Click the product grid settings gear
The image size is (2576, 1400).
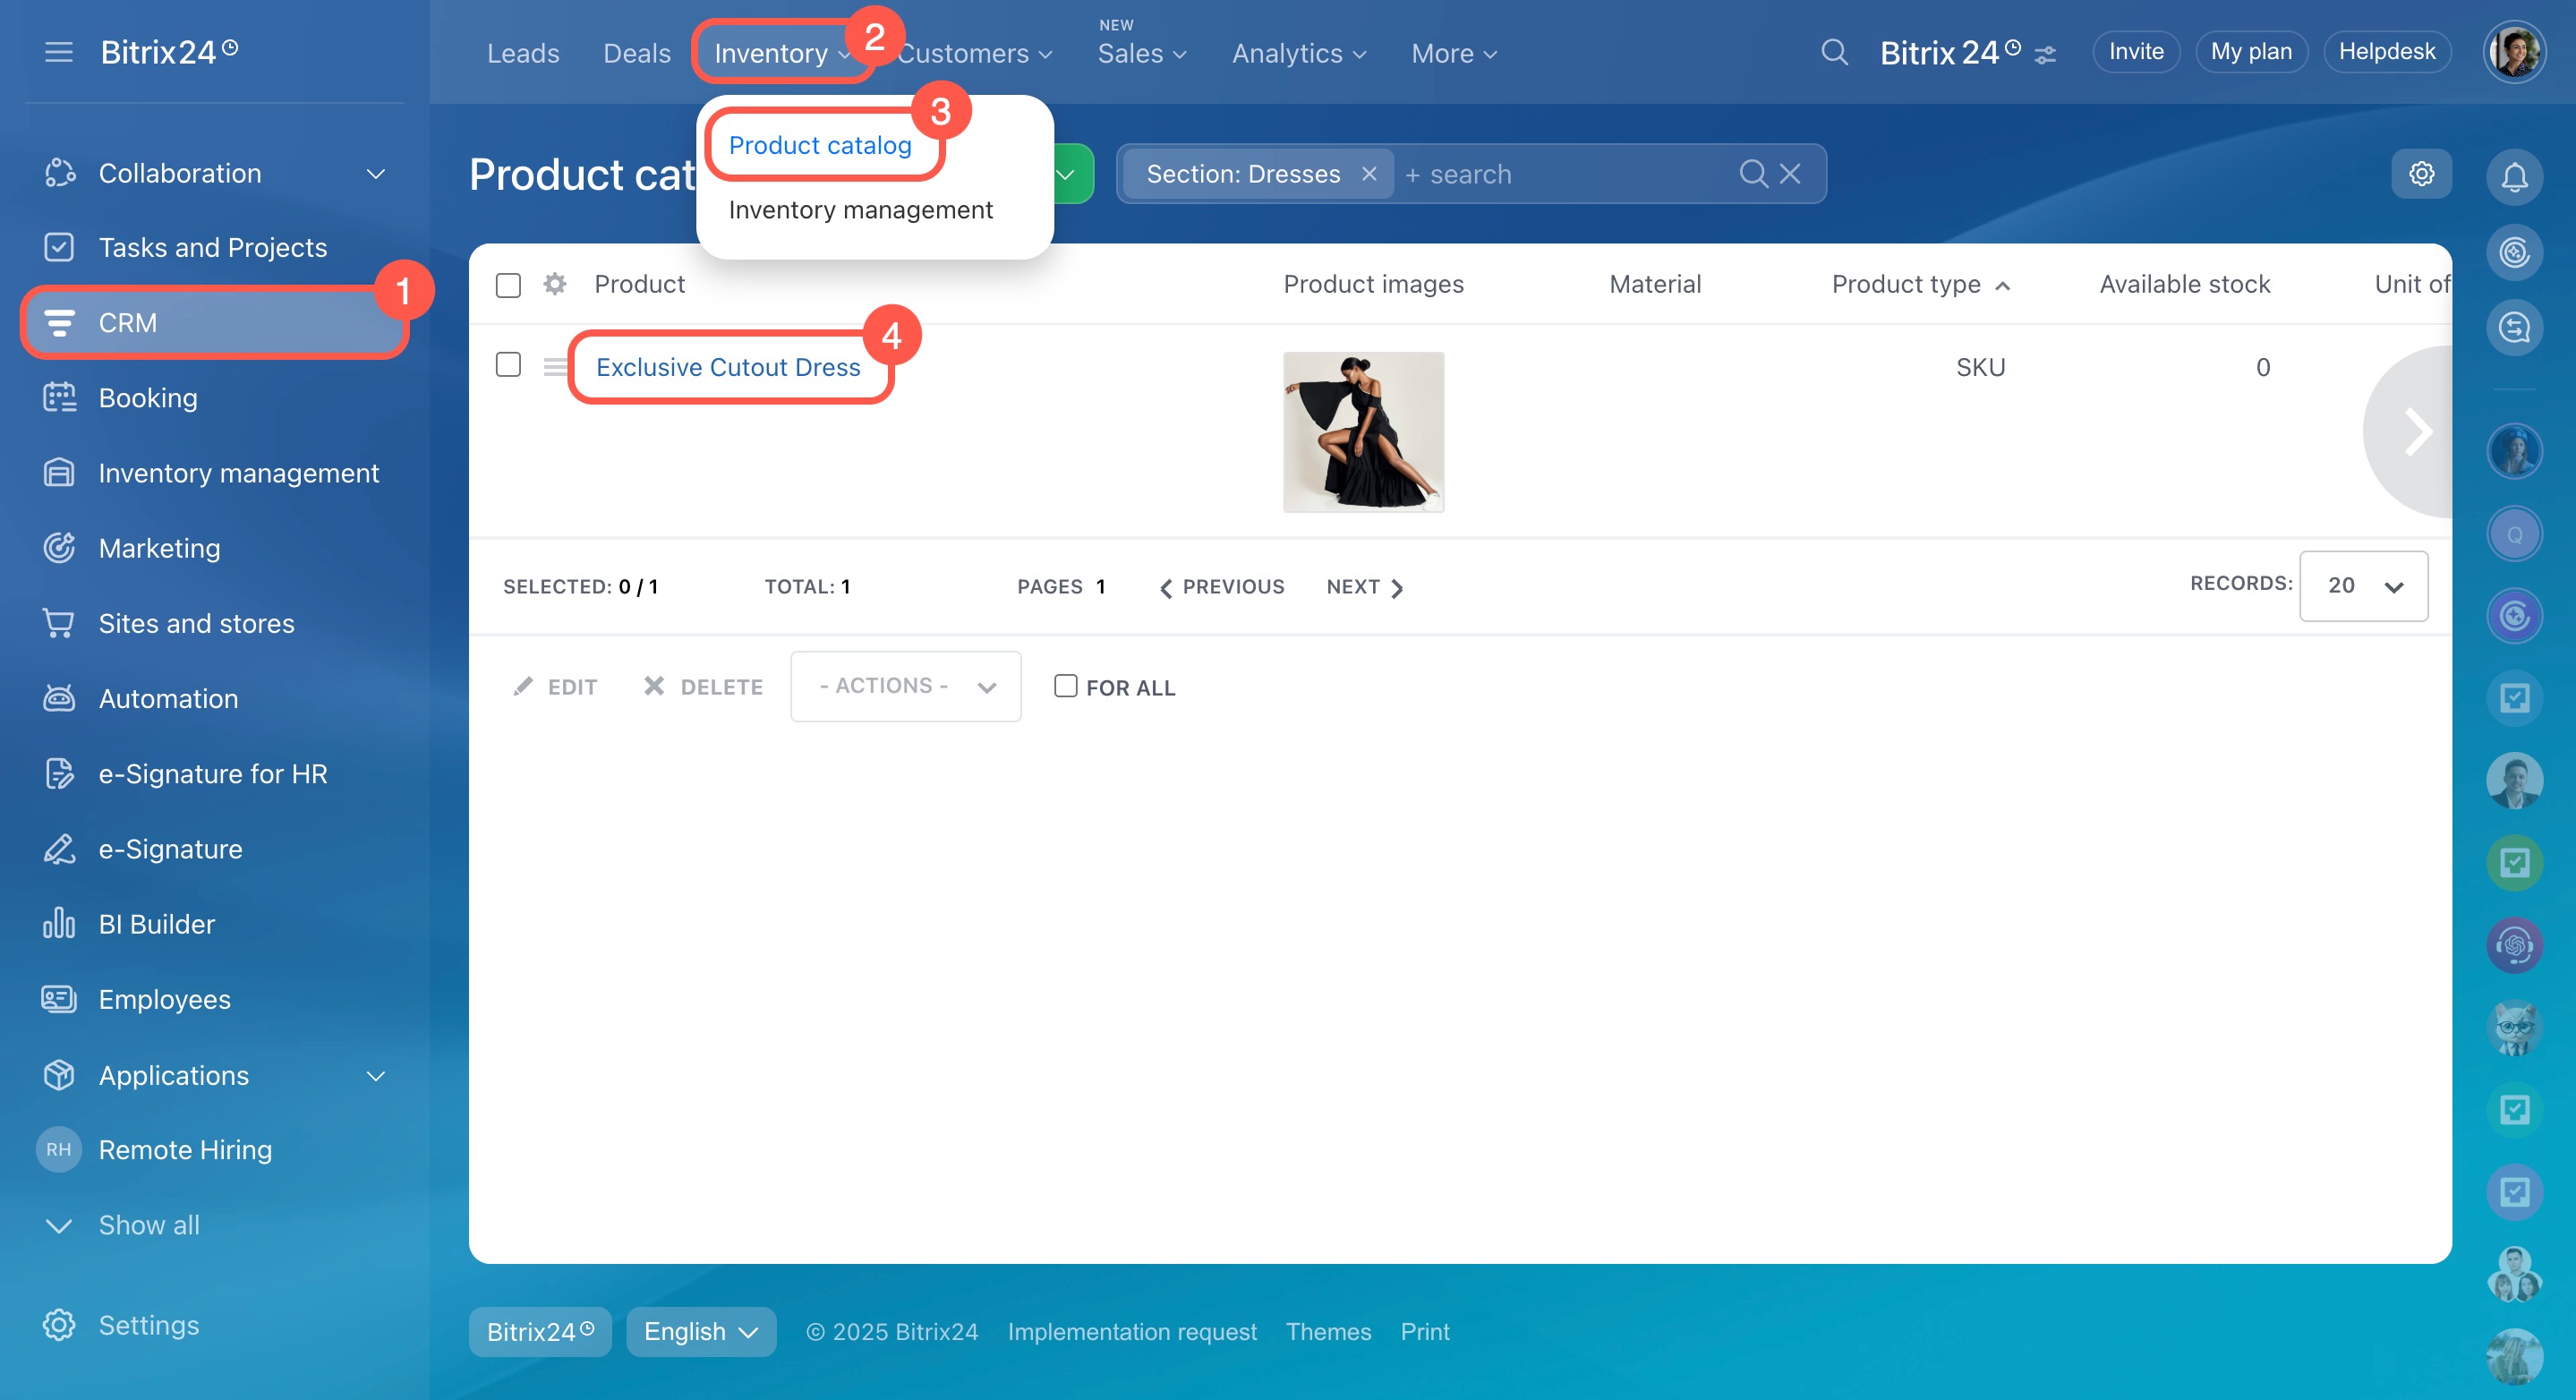click(555, 284)
